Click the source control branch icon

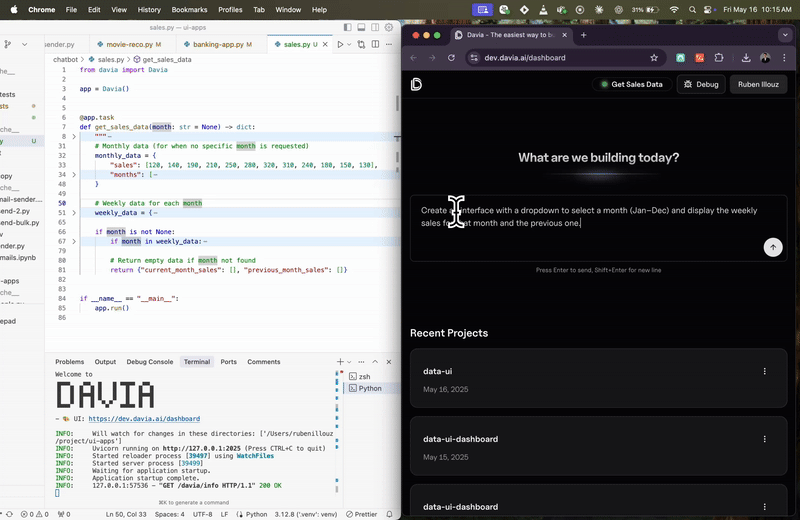[8, 44]
